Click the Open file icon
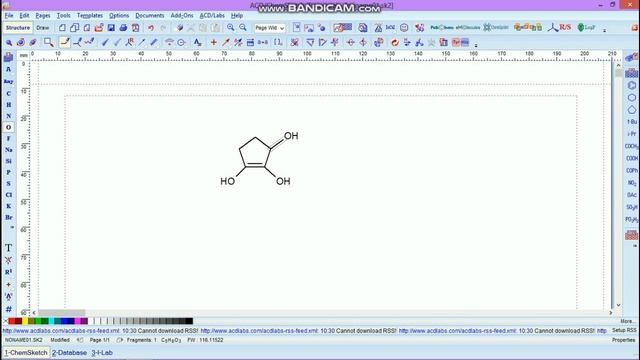640x360 pixels. pyautogui.click(x=99, y=28)
